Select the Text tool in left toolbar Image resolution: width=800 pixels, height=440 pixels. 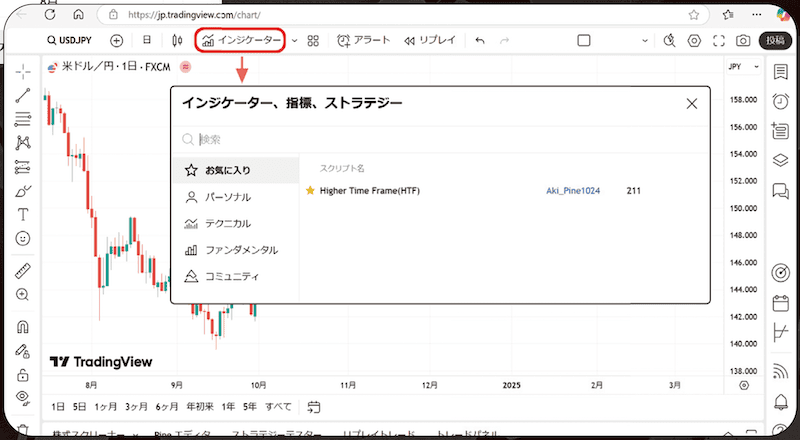click(x=24, y=215)
